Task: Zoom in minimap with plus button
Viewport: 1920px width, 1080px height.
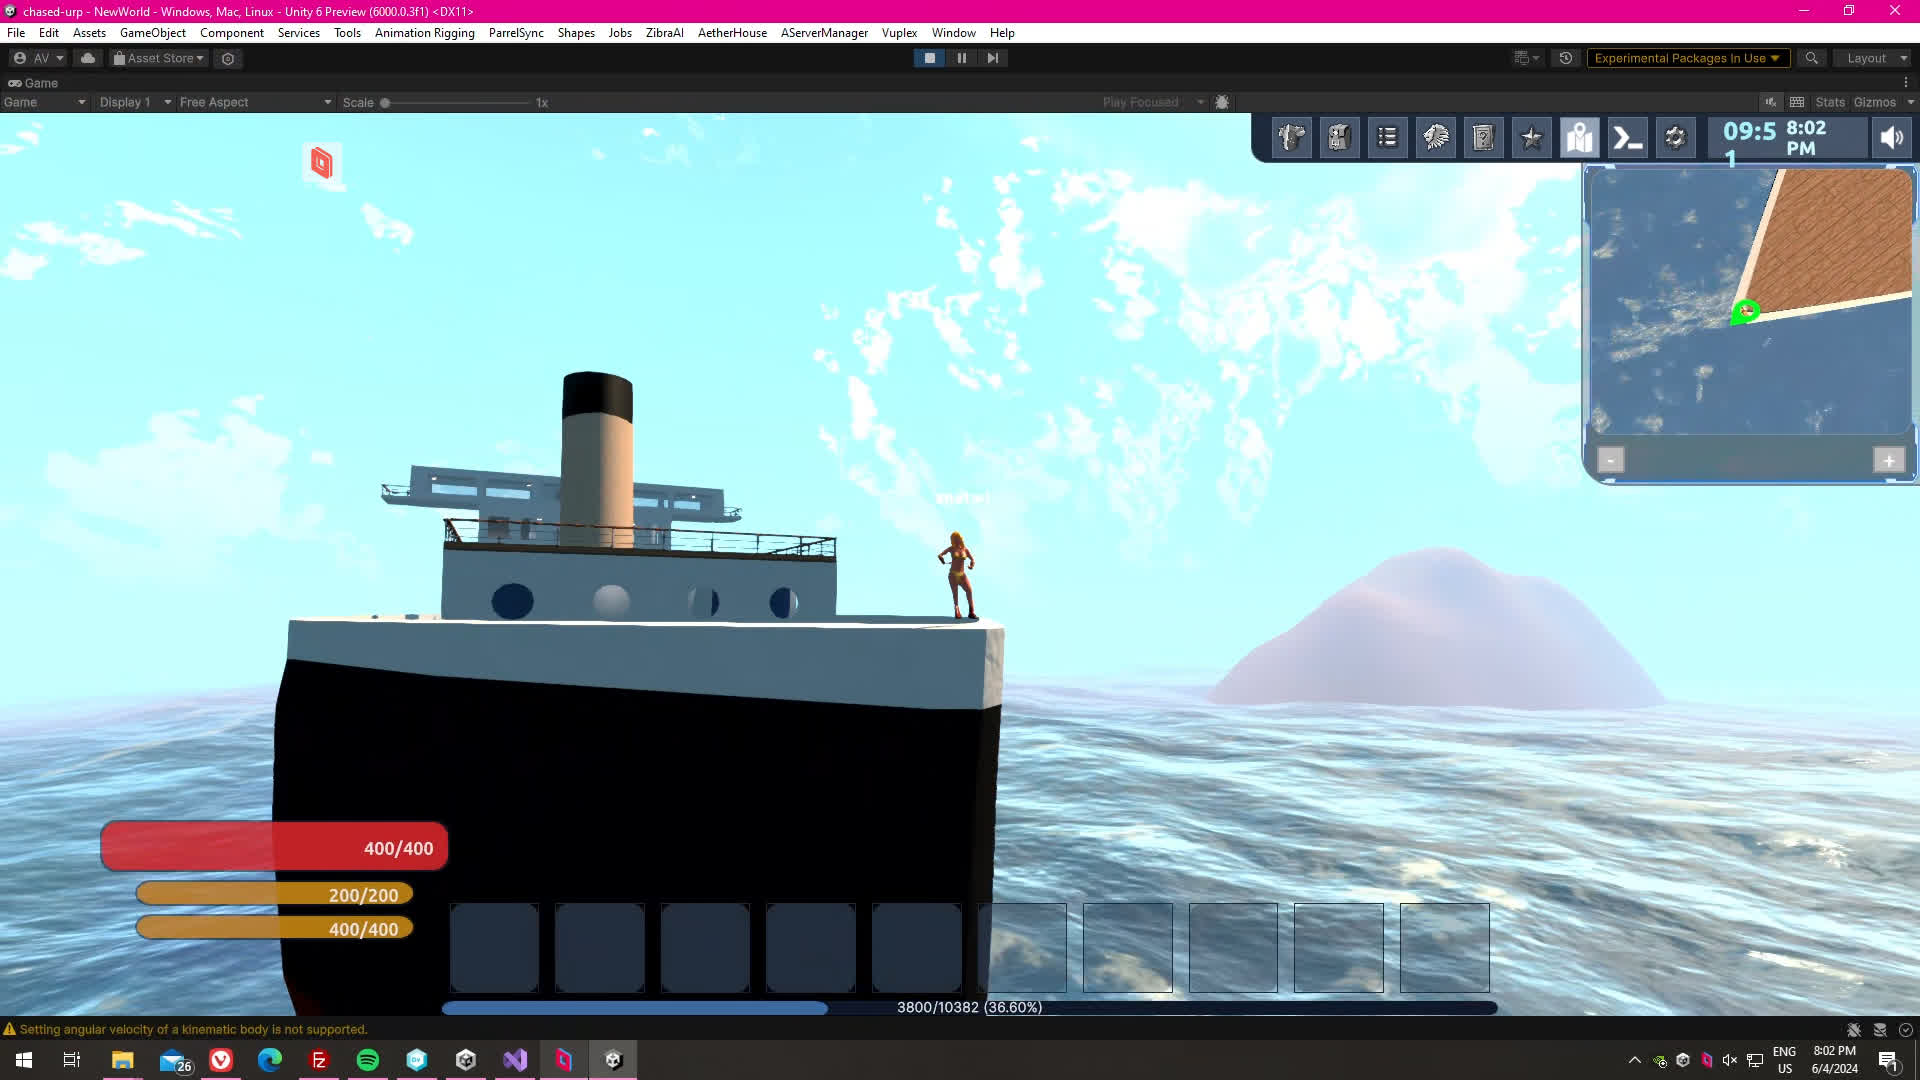Action: (x=1888, y=460)
